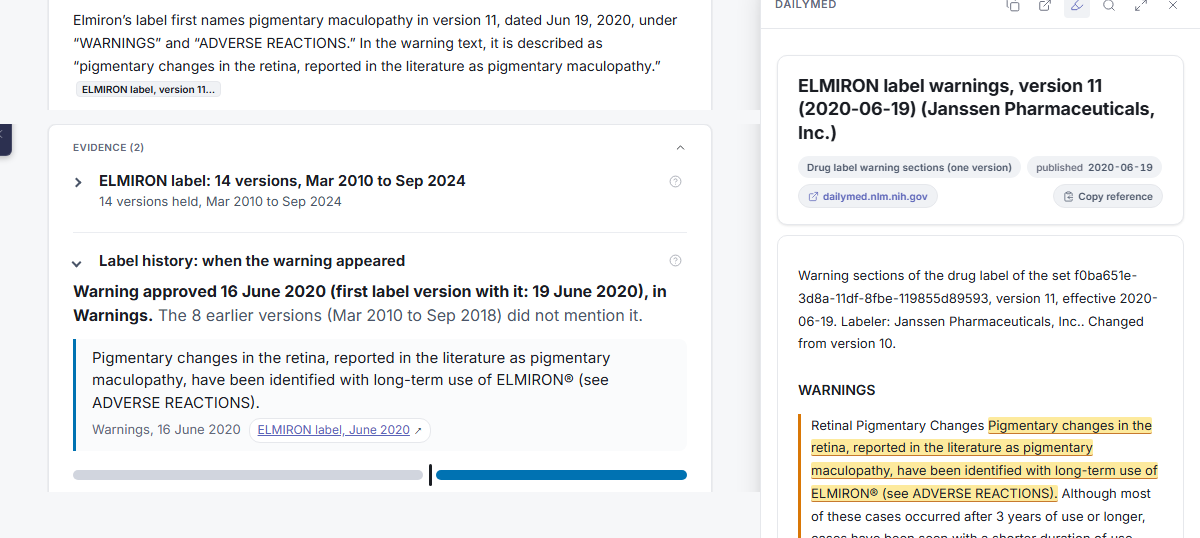Open the ELMIRON label, June 2020 link

click(x=340, y=430)
